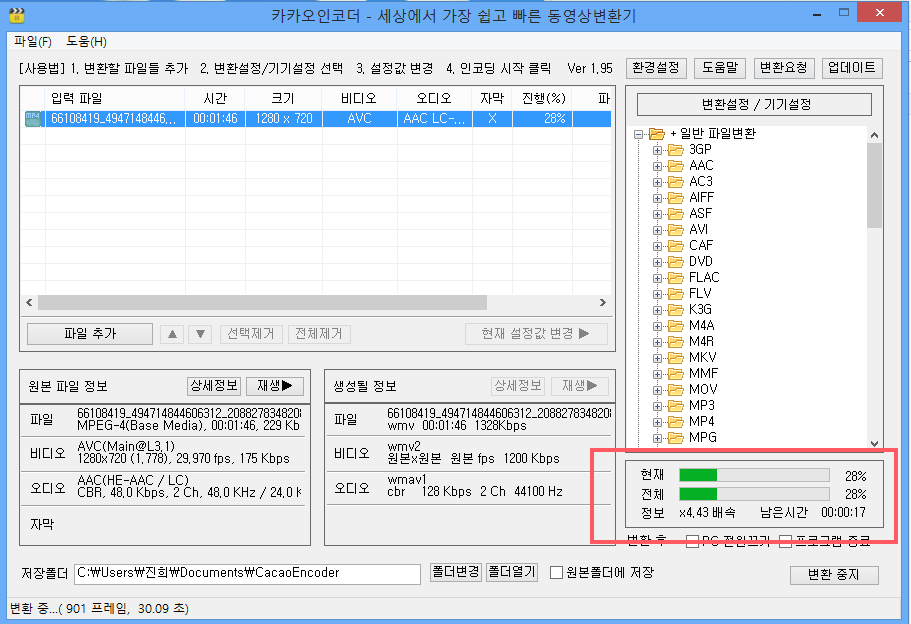This screenshot has height=624, width=911.
Task: Click the MP4 file icon in input list
Action: 33,119
